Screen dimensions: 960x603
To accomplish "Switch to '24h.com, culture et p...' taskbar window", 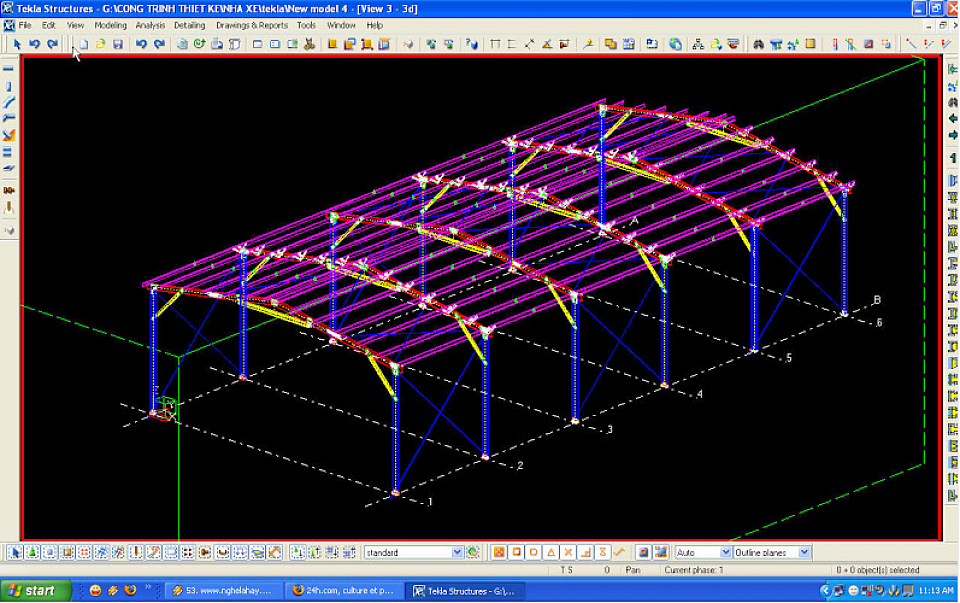I will point(343,590).
